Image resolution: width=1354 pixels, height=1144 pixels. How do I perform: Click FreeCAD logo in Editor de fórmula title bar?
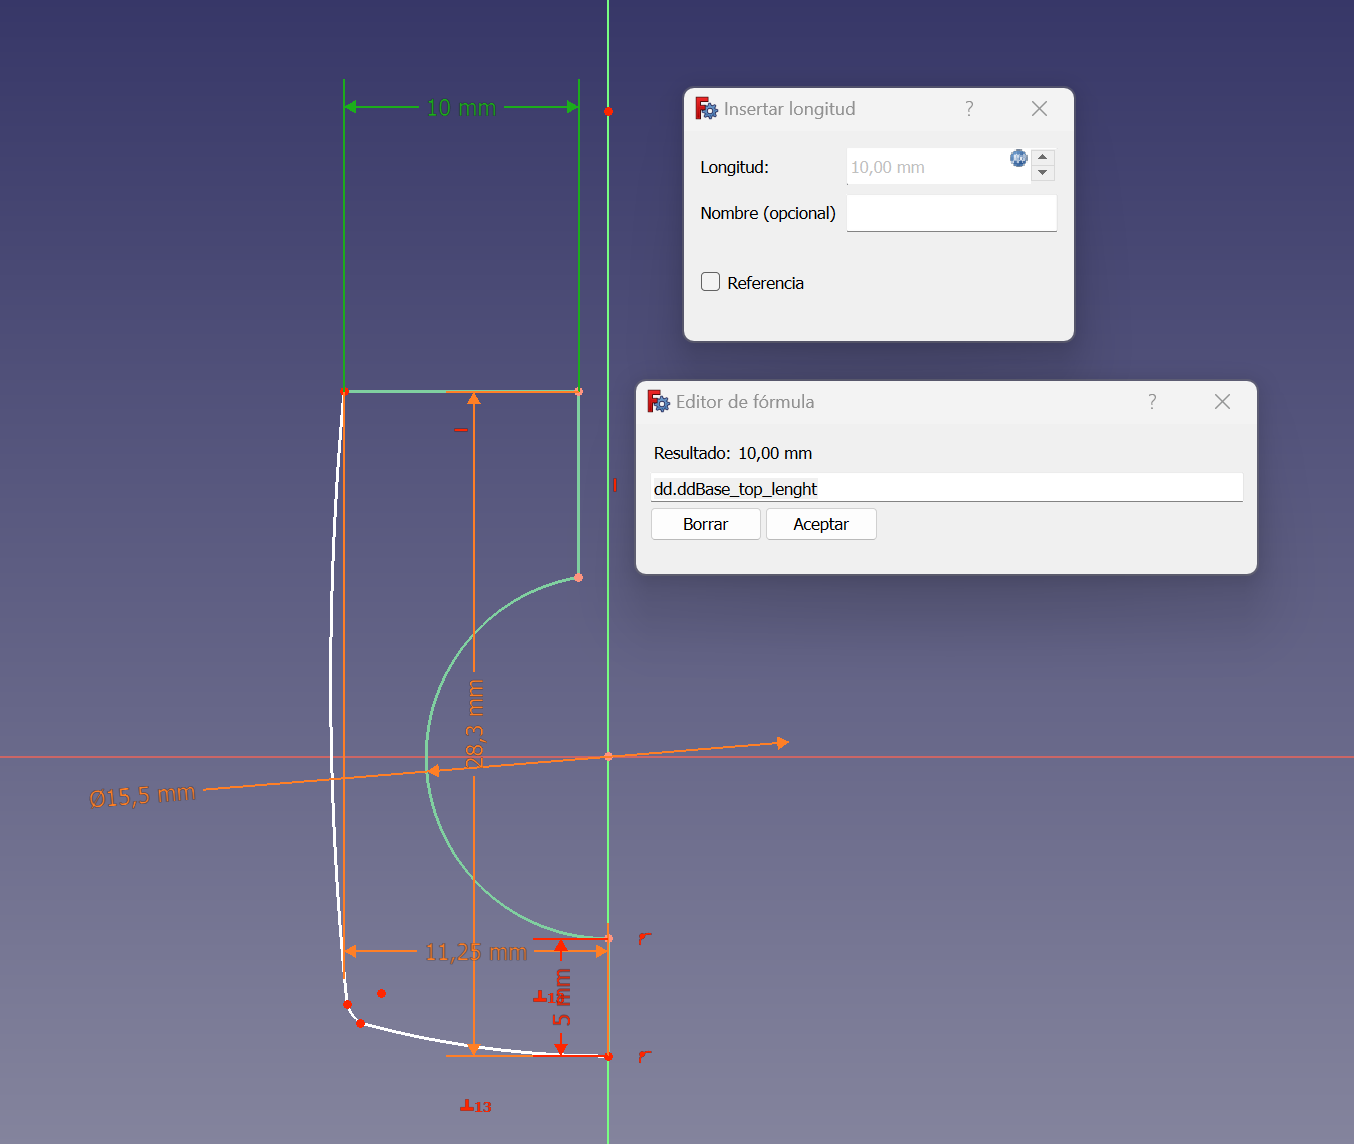(658, 402)
